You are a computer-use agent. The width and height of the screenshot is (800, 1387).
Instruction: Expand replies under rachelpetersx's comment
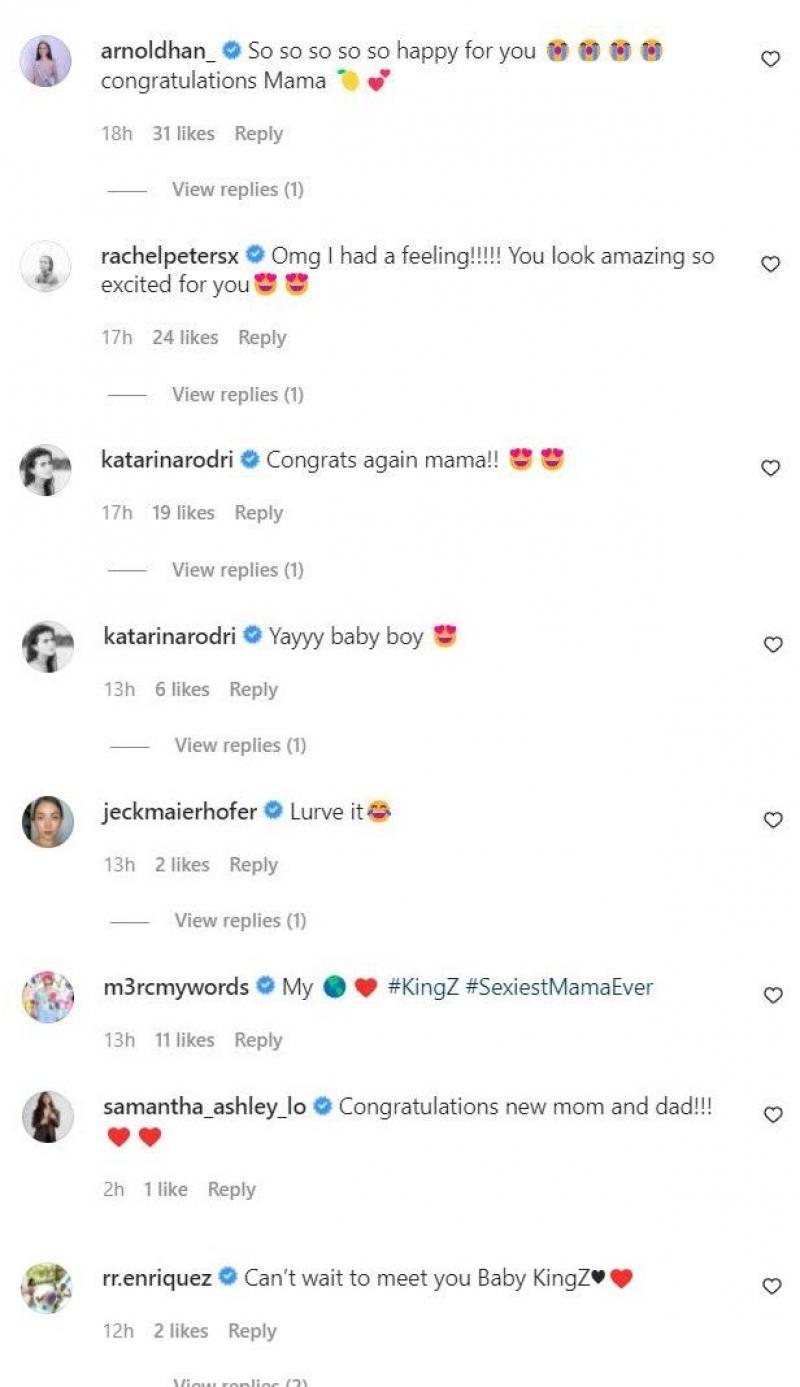(x=237, y=394)
